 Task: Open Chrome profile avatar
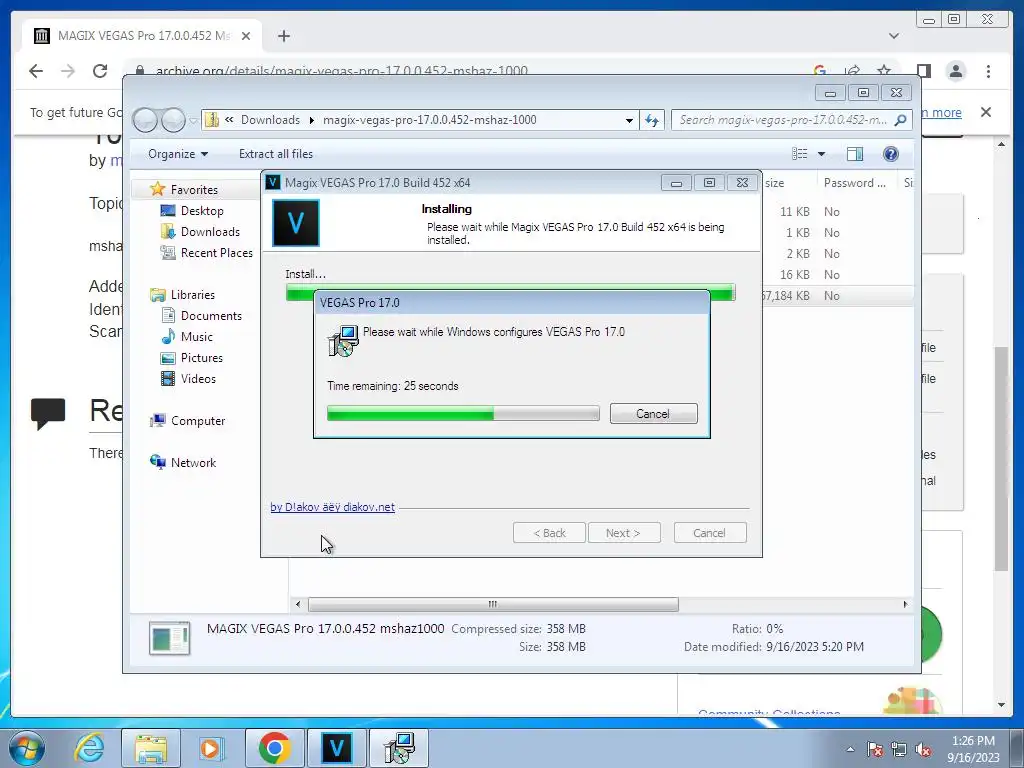(x=956, y=71)
